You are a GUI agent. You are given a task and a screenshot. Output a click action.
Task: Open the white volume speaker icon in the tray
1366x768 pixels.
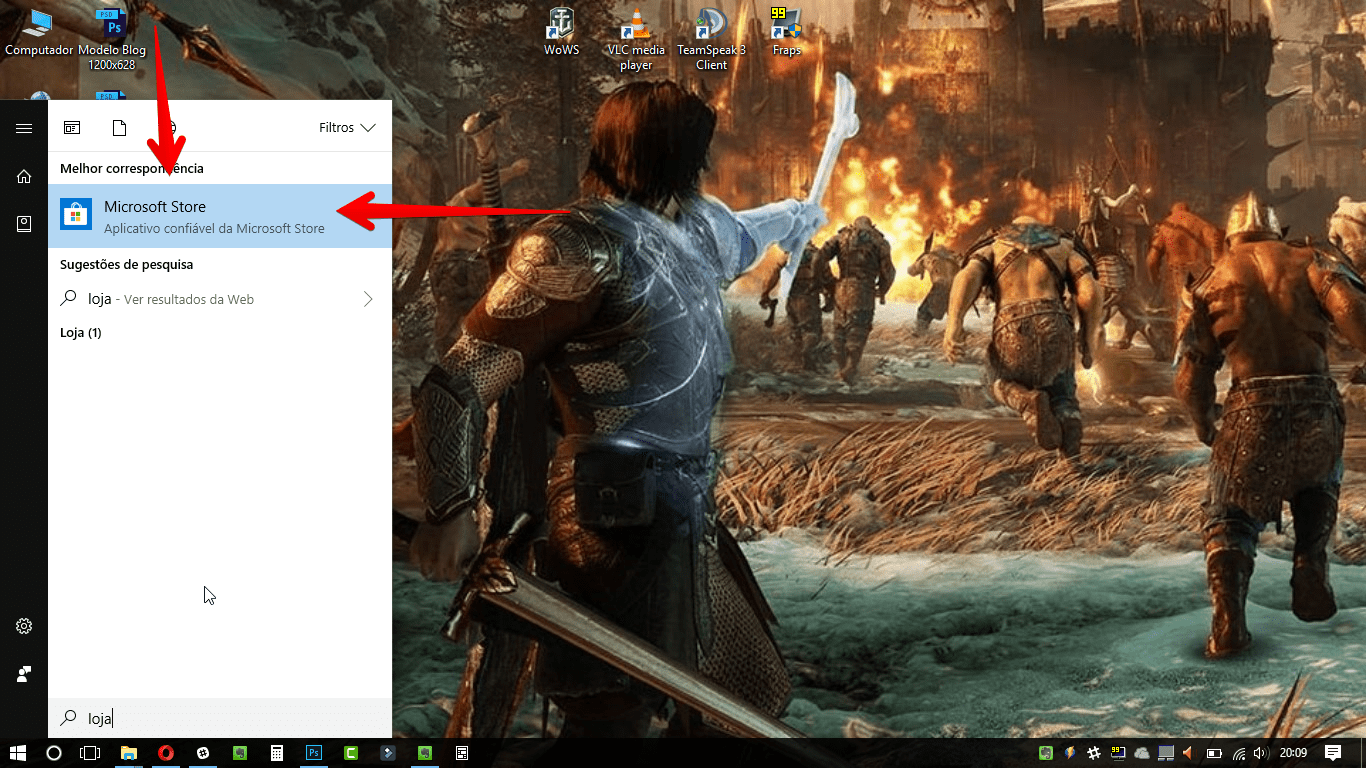[x=1260, y=753]
